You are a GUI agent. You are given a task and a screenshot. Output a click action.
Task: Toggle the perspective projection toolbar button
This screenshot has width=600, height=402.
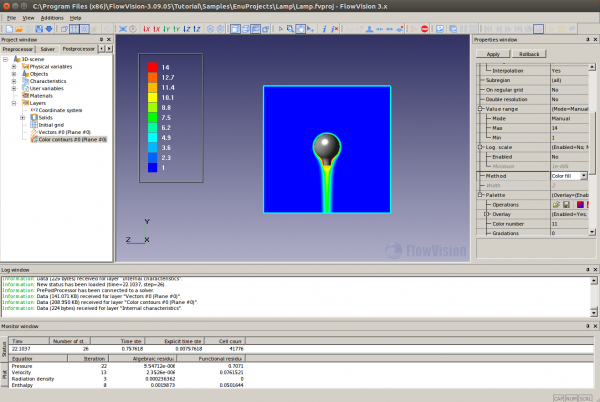(x=74, y=29)
